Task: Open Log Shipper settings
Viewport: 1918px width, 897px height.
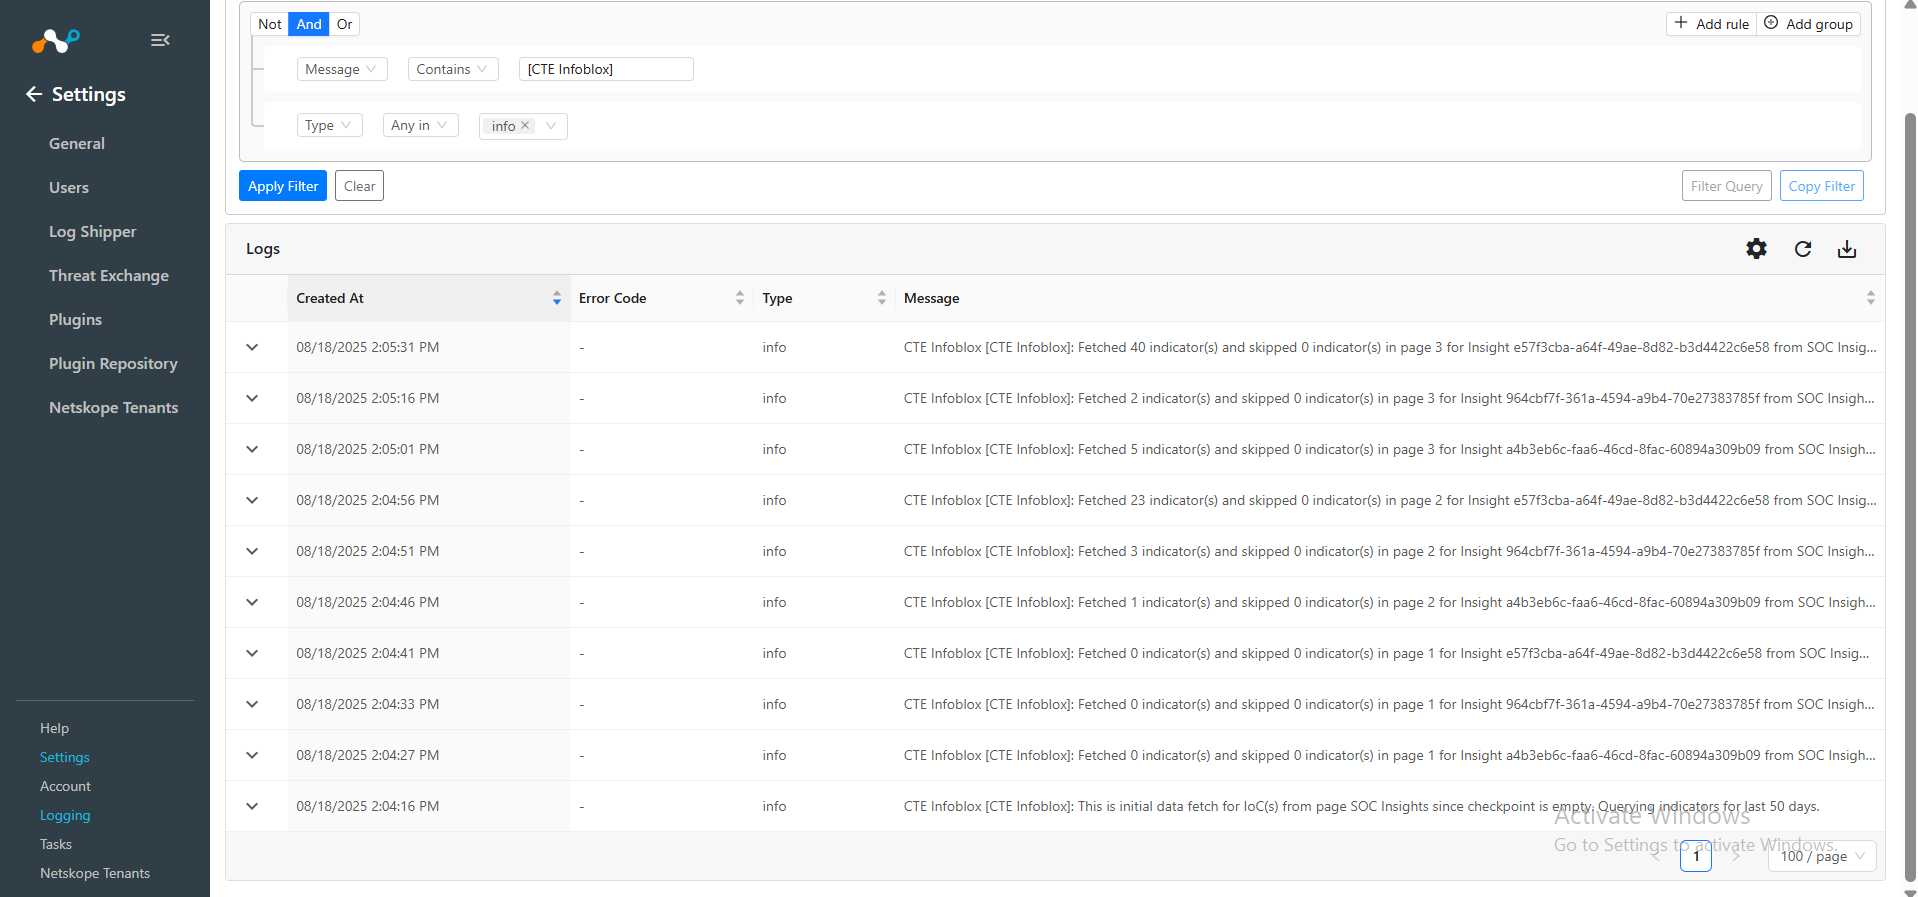Action: coord(93,231)
